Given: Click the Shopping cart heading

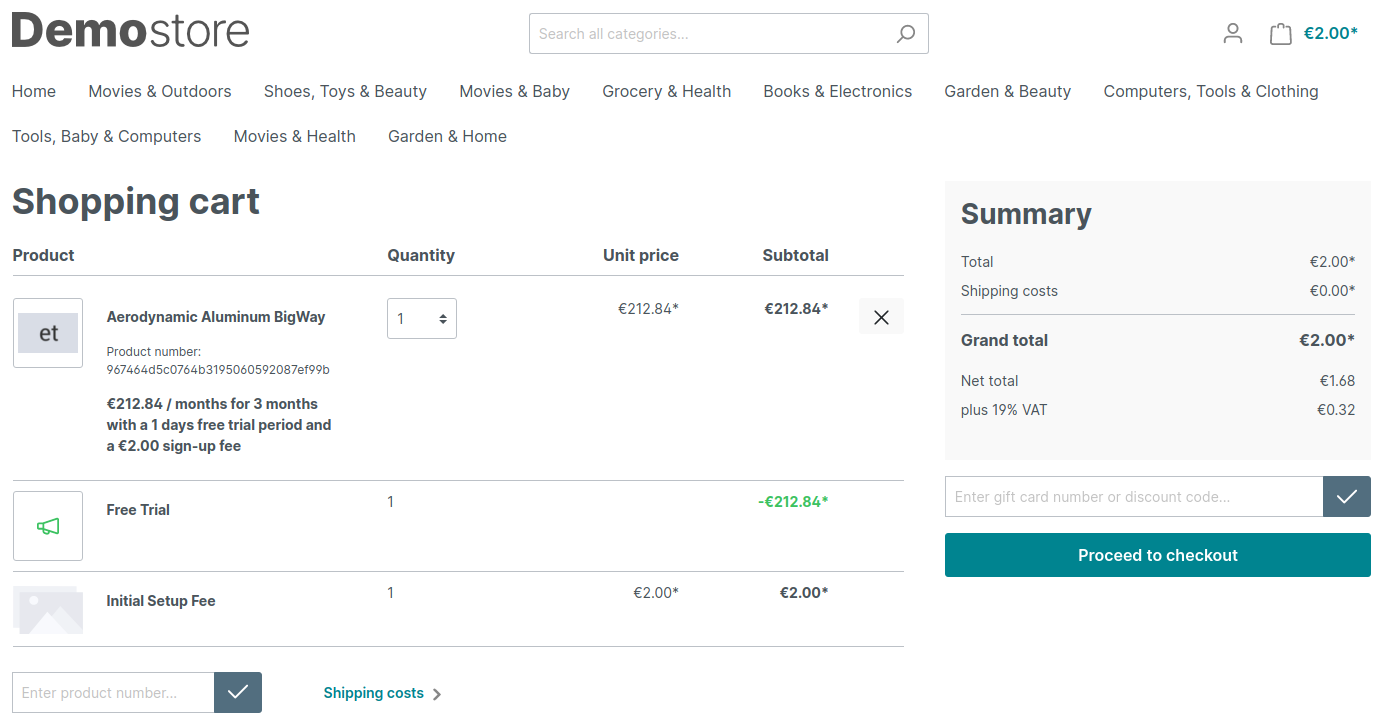Looking at the screenshot, I should pos(136,201).
